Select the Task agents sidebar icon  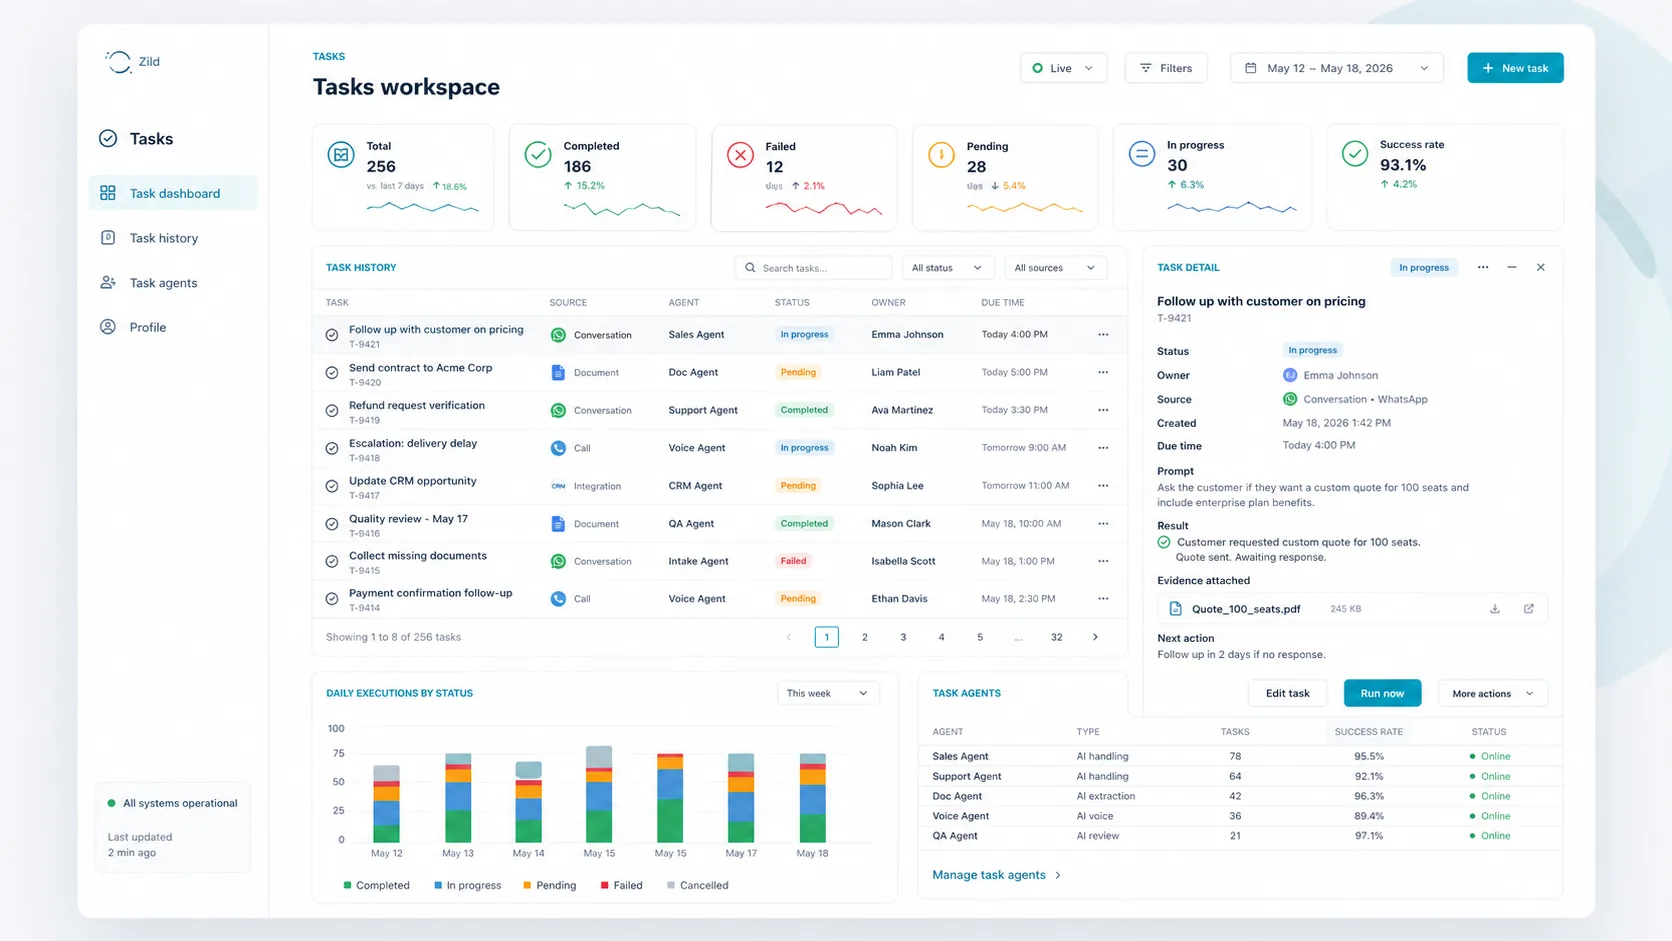[108, 282]
